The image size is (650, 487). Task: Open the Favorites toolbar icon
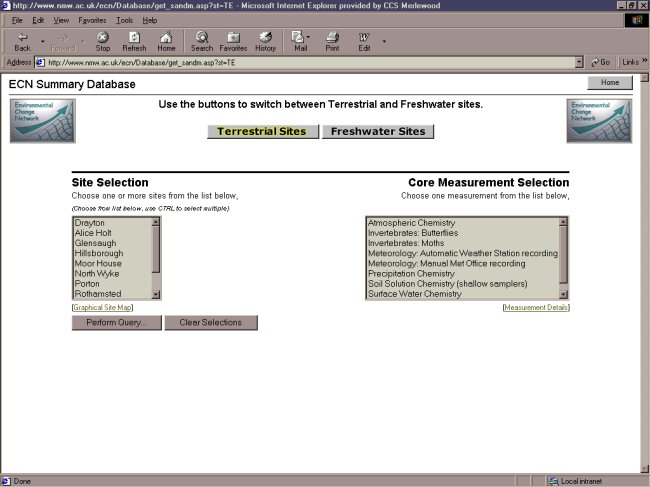233,40
